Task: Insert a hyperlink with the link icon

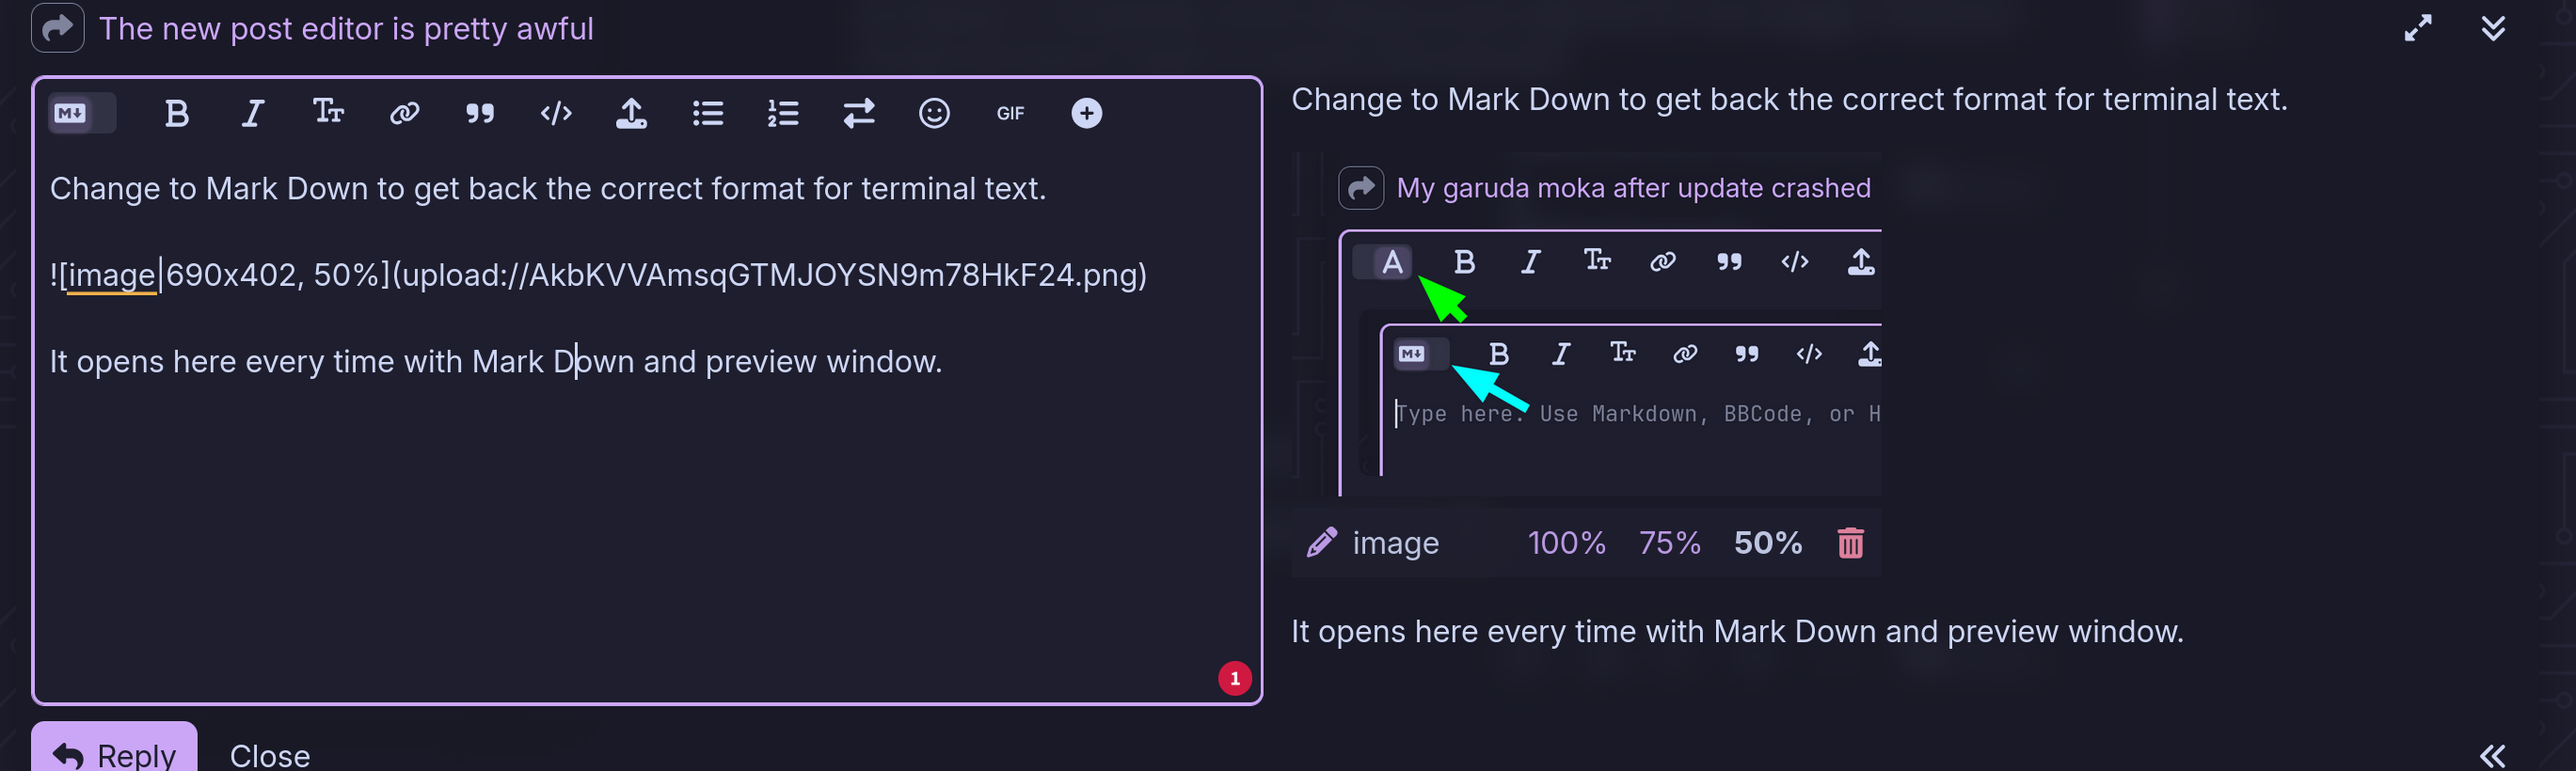Action: tap(404, 113)
